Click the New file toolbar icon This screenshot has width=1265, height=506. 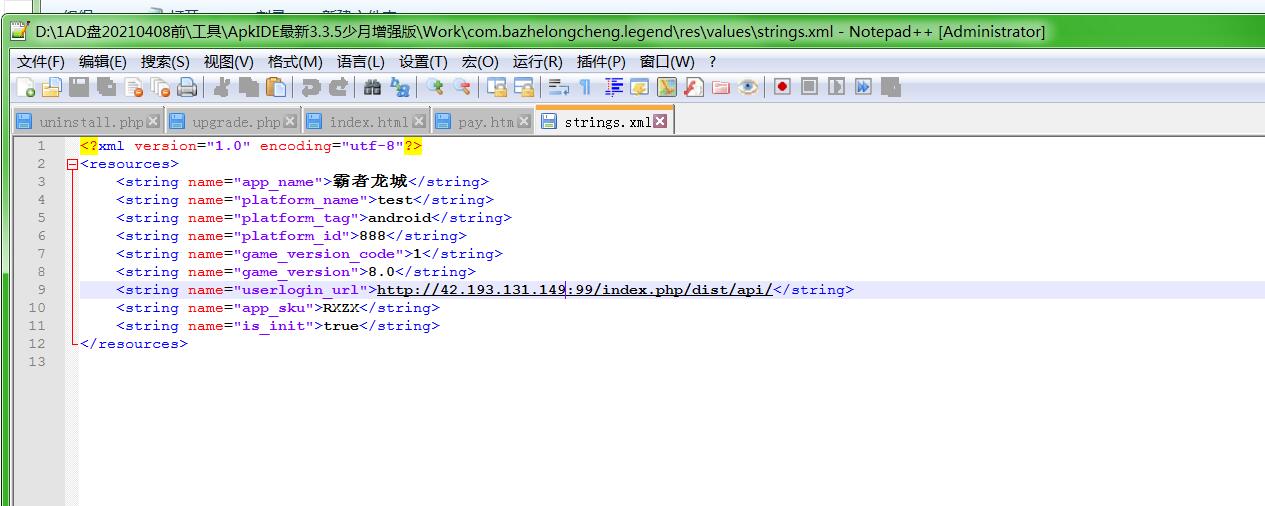point(25,88)
